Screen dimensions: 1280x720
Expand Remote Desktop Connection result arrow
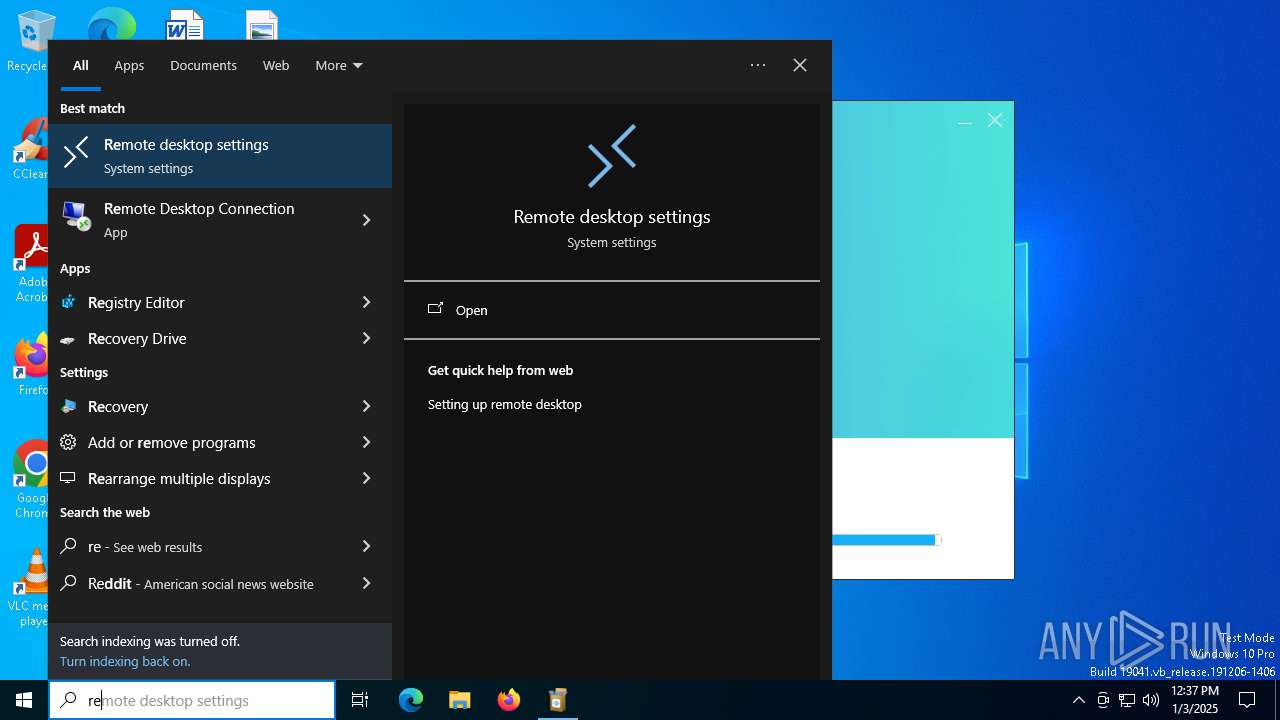[x=366, y=220]
